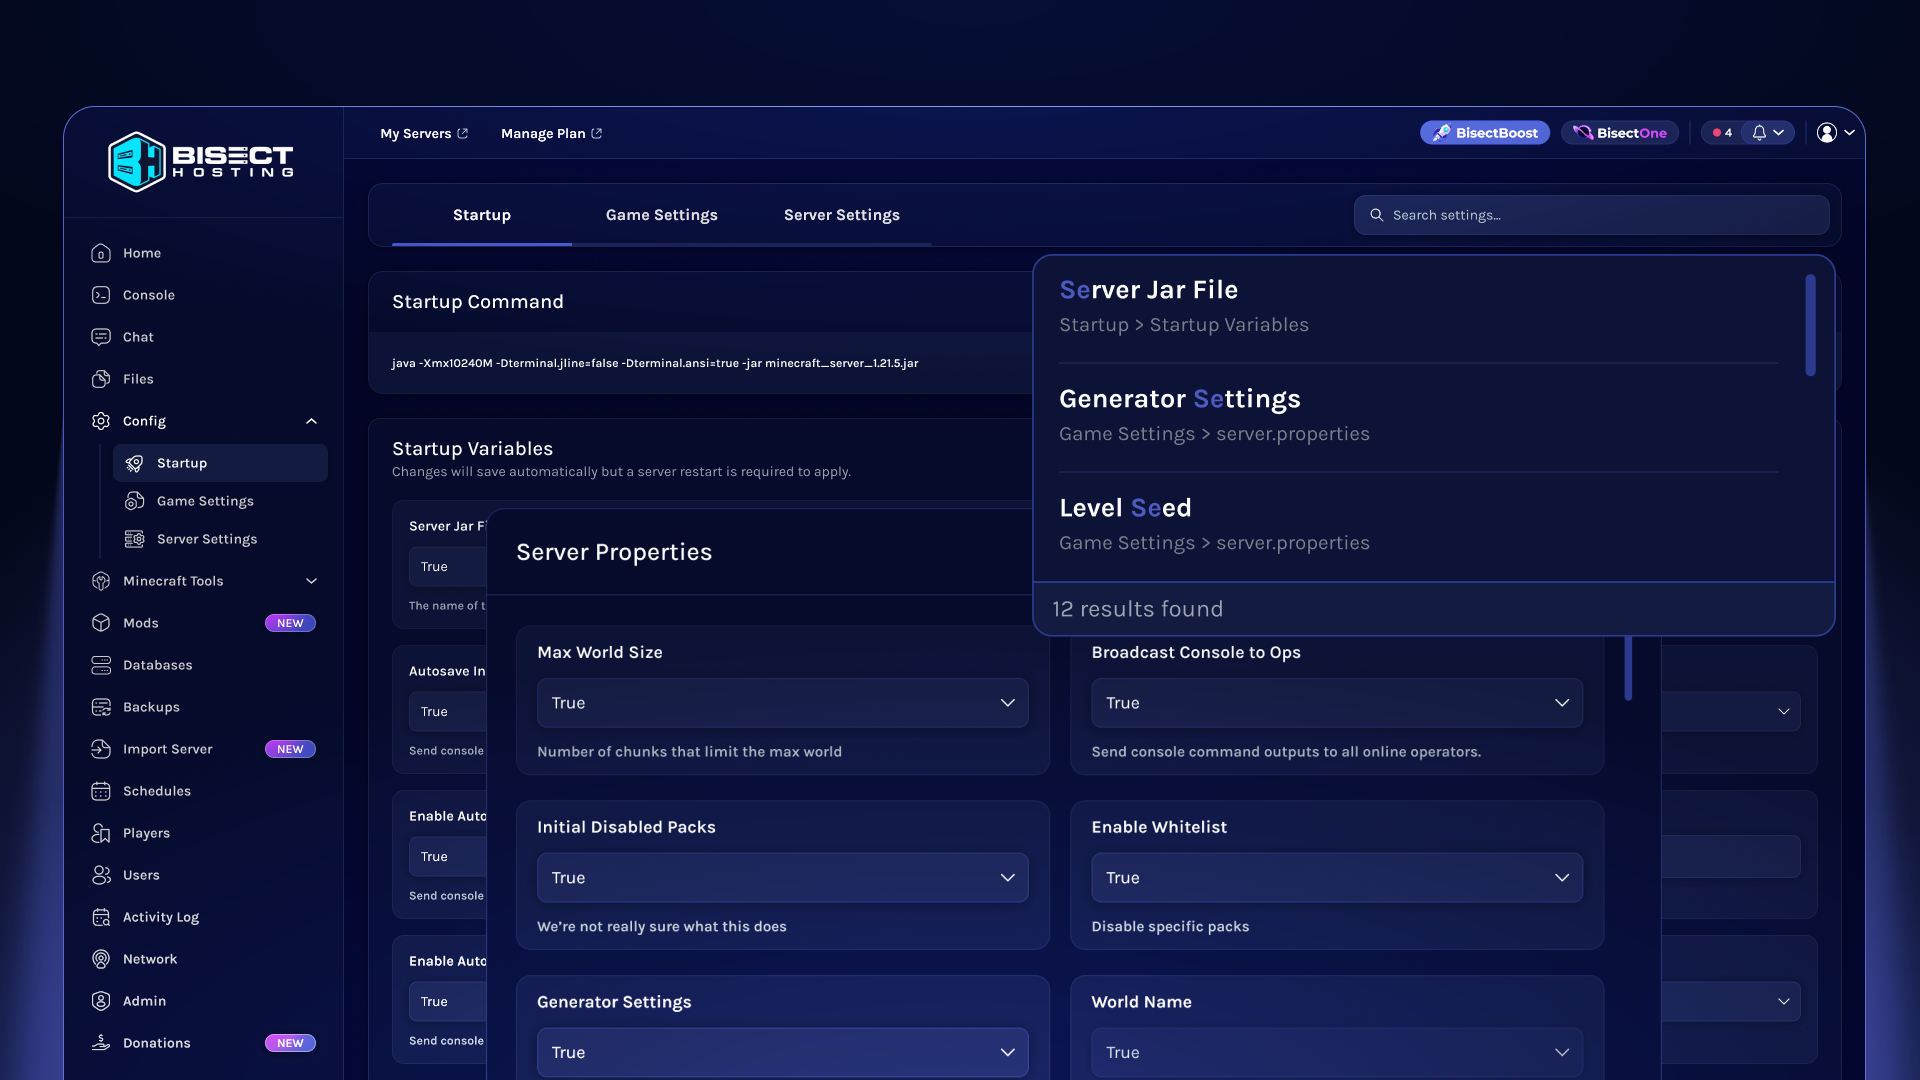Click the Databases icon

[101, 665]
